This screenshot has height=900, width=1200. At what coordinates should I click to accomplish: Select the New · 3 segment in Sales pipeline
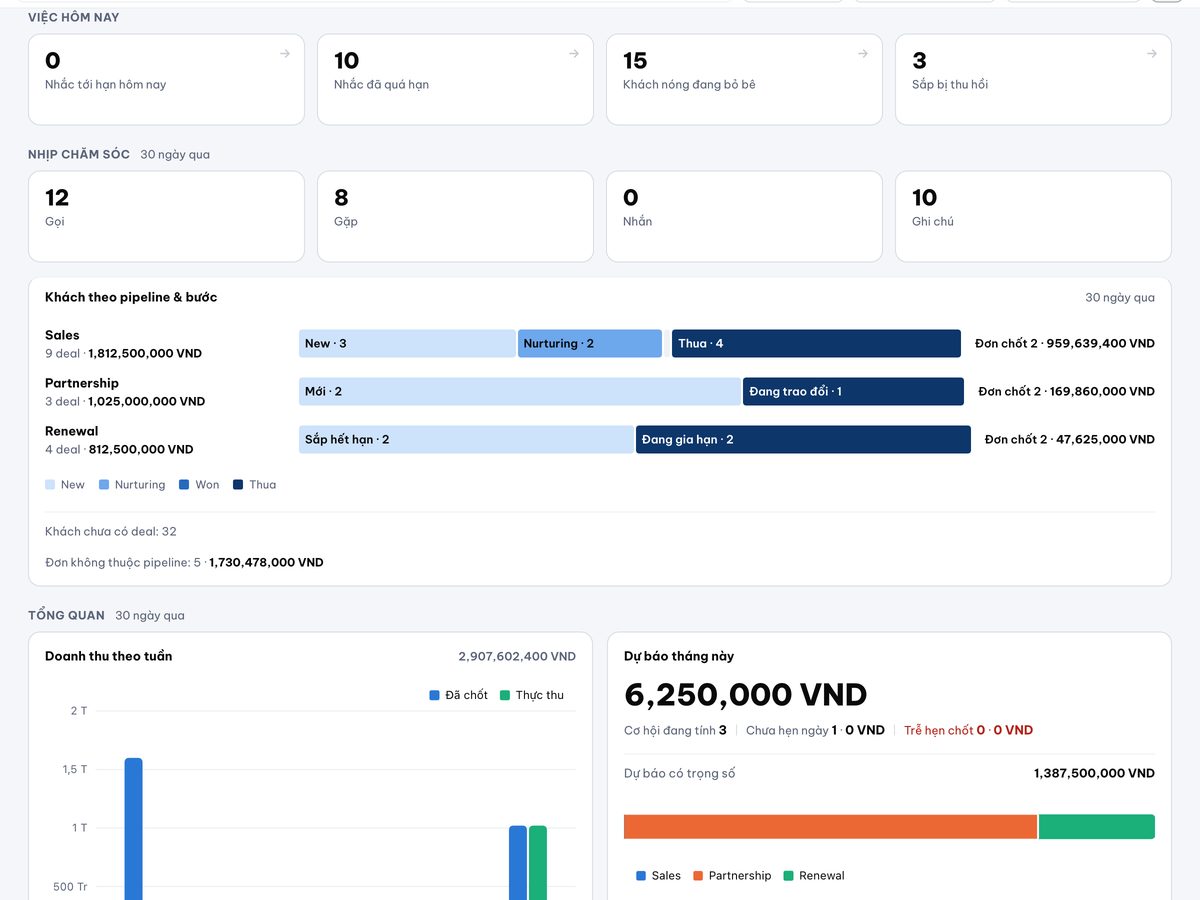pyautogui.click(x=407, y=344)
